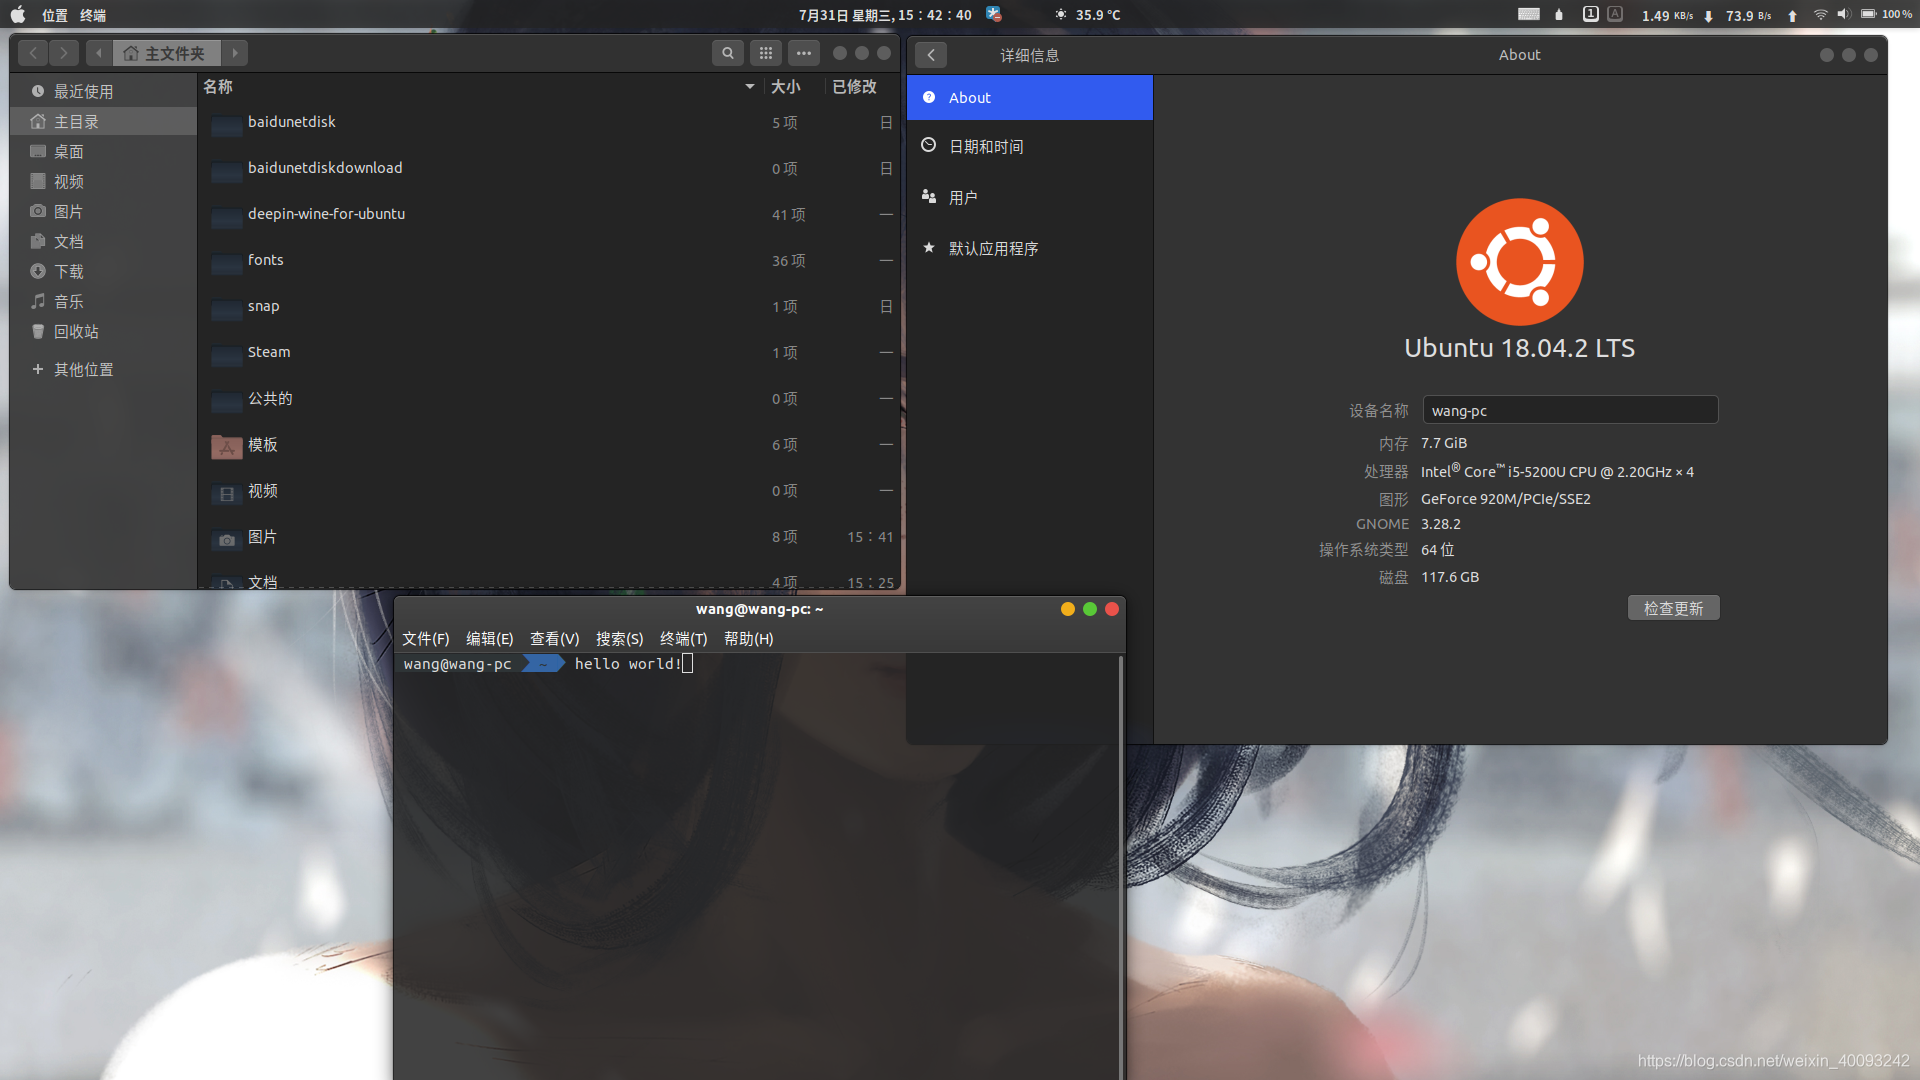Viewport: 1920px width, 1080px height.
Task: Open the terminal 文件(F) menu
Action: click(x=426, y=639)
